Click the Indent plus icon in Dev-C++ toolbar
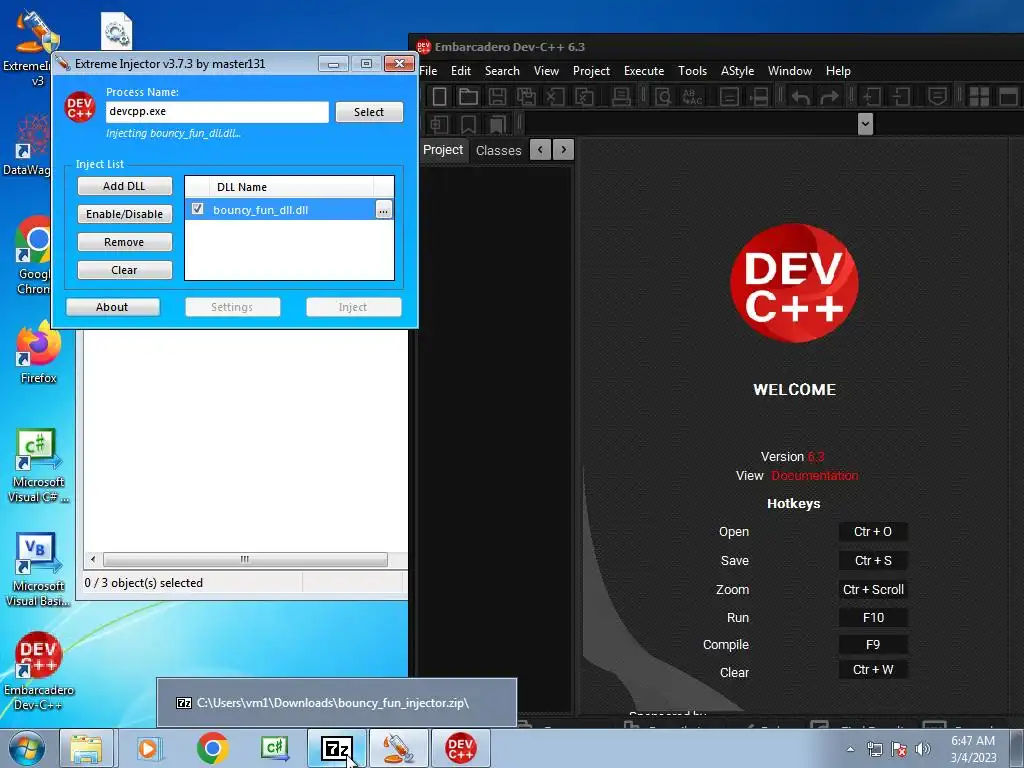1024x768 pixels. pyautogui.click(x=872, y=97)
